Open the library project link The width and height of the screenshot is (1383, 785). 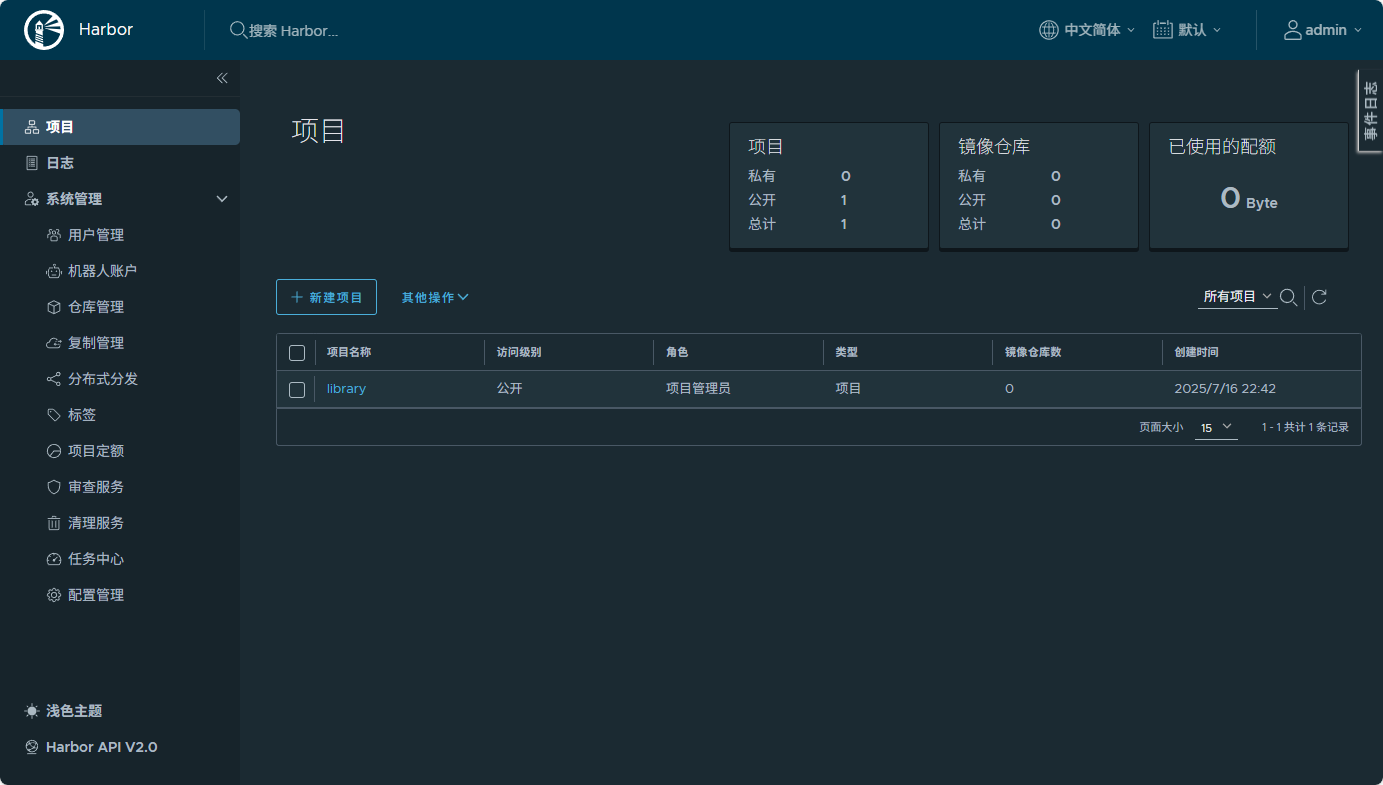346,389
